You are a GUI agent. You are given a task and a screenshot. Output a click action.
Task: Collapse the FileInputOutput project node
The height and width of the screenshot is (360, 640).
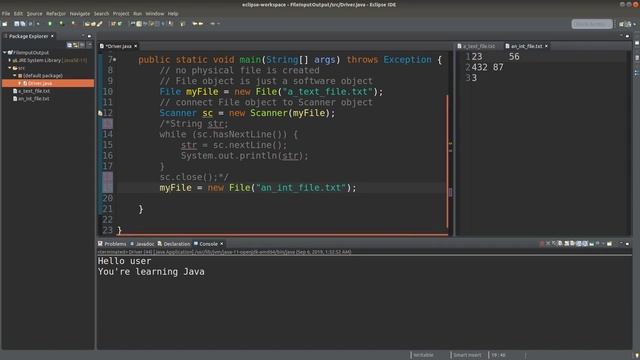[4, 53]
